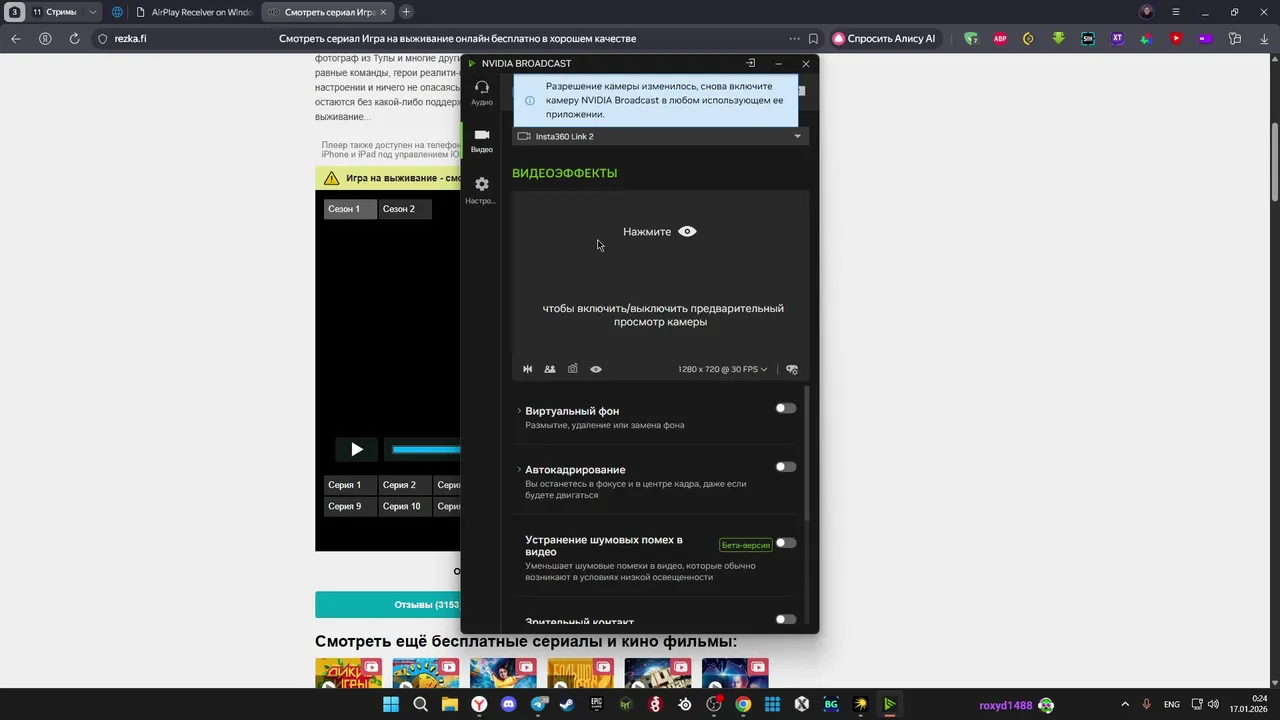Expand the Автокадрирование effect
Image resolution: width=1280 pixels, height=720 pixels.
(519, 469)
